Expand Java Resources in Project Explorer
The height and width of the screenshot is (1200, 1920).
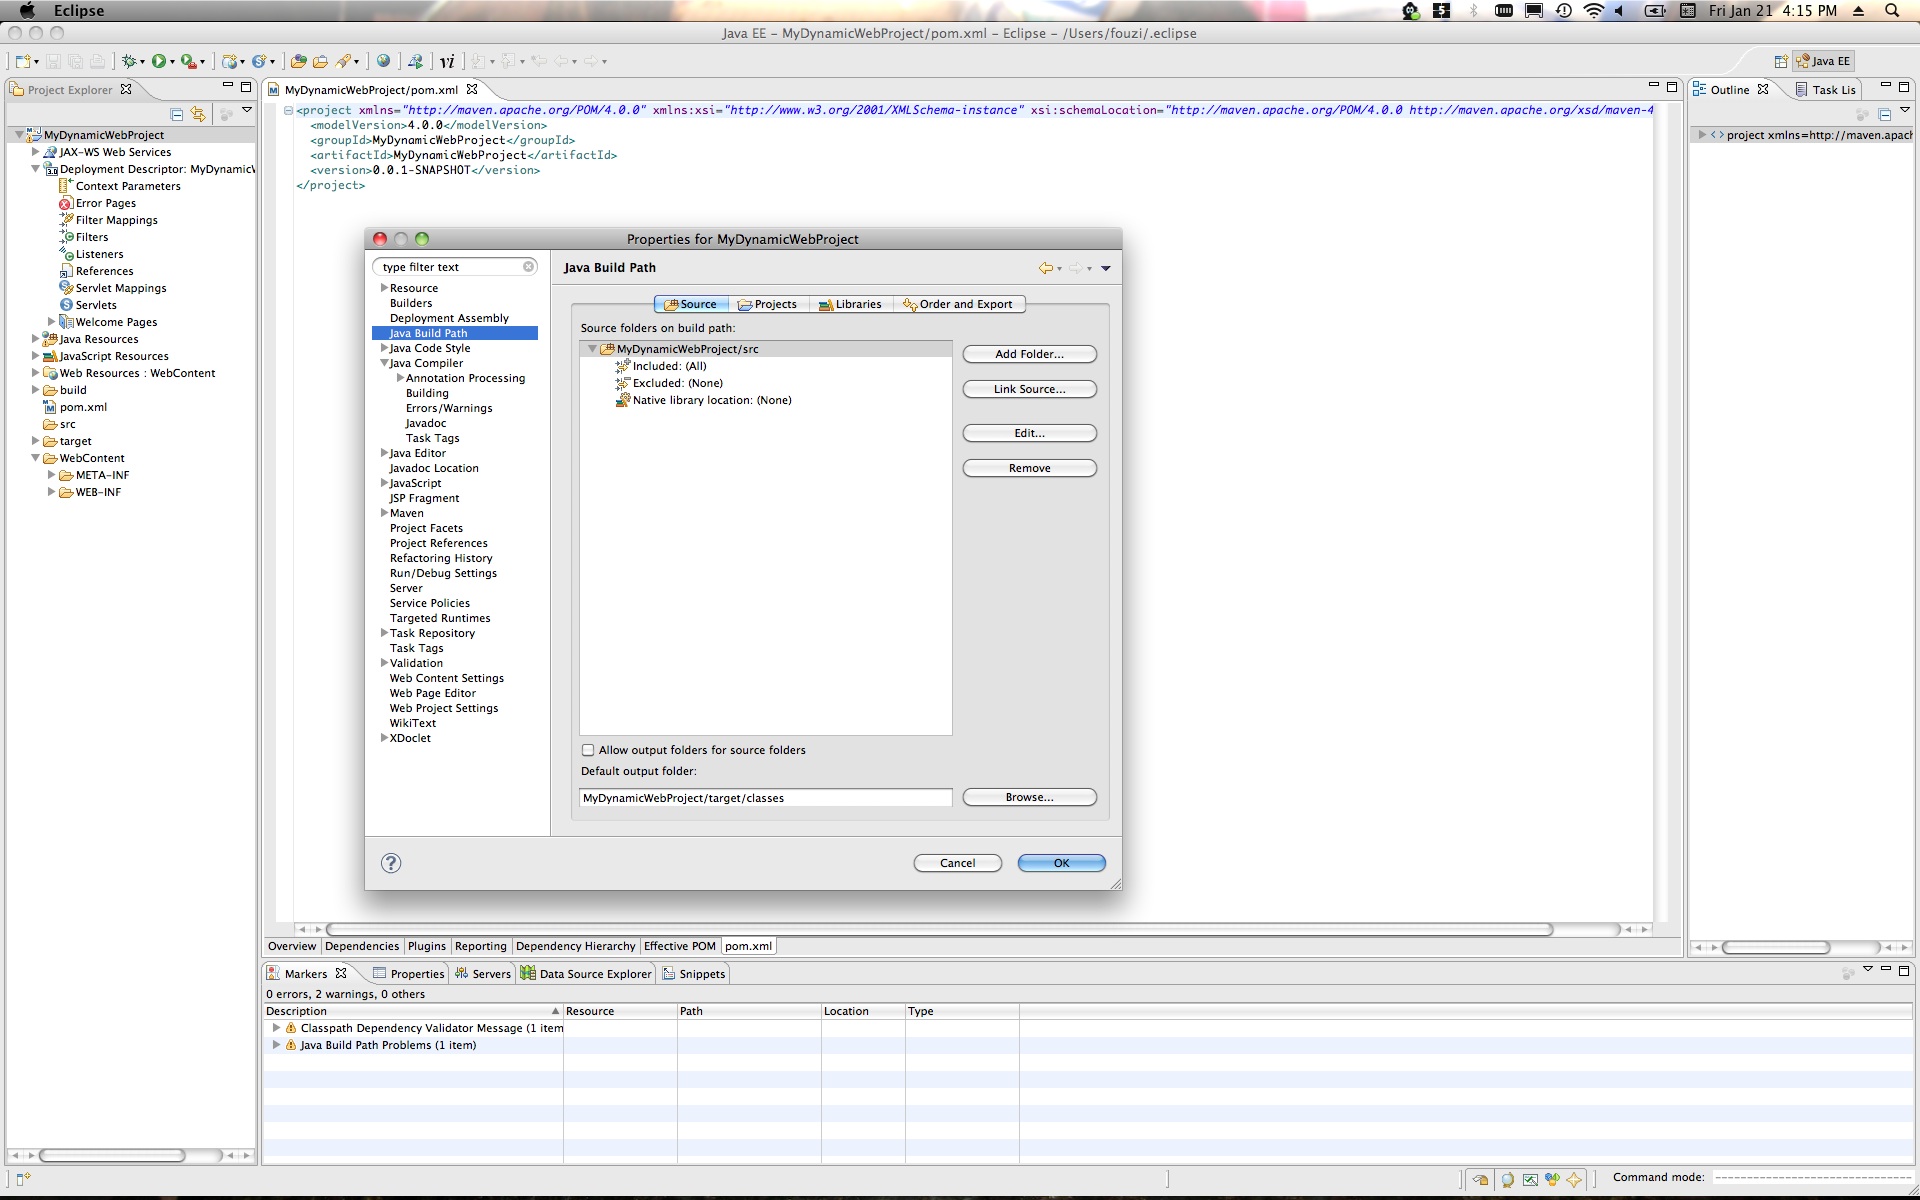click(35, 339)
